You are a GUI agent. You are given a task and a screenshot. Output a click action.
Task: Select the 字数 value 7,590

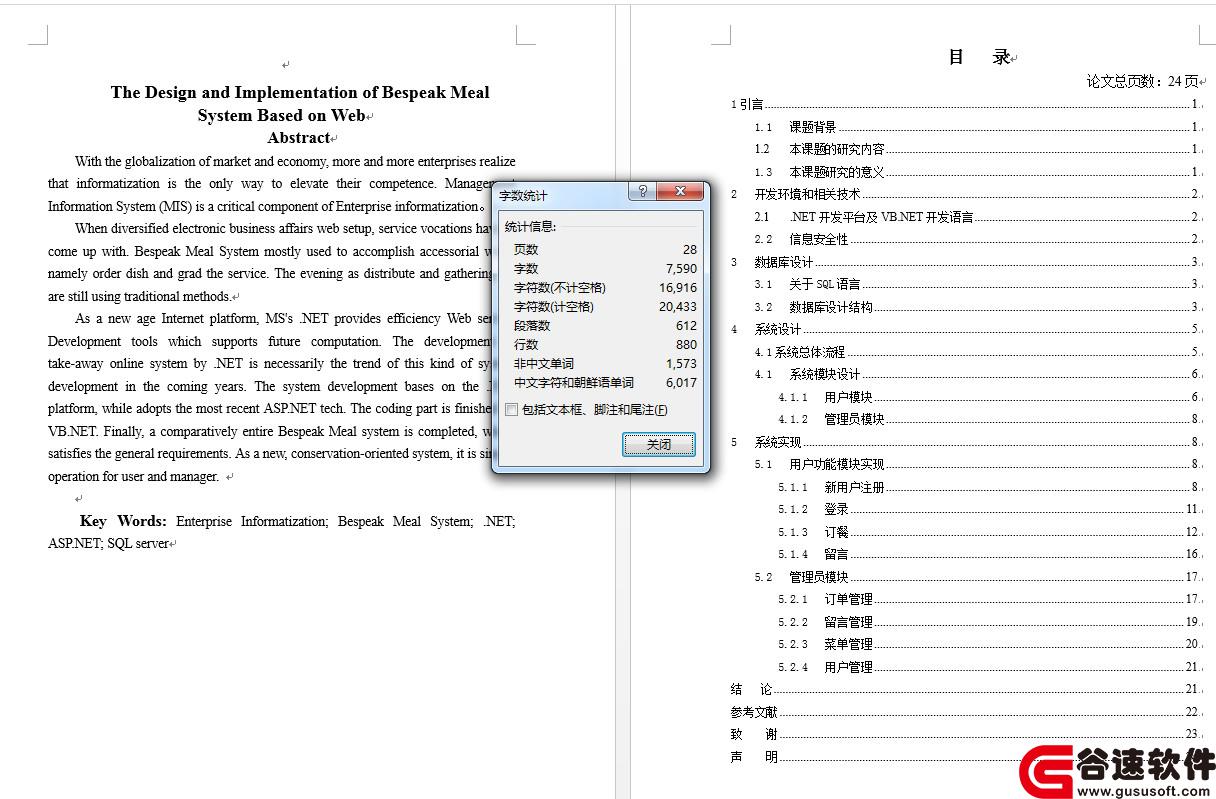(681, 268)
